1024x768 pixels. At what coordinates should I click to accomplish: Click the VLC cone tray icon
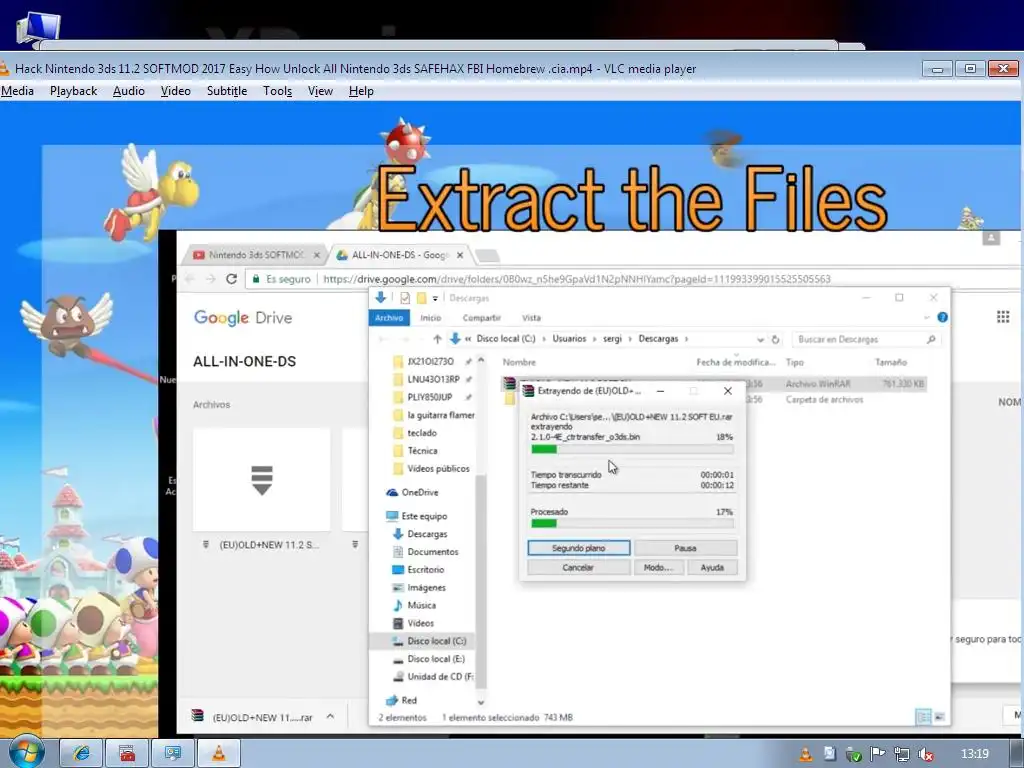tap(806, 754)
